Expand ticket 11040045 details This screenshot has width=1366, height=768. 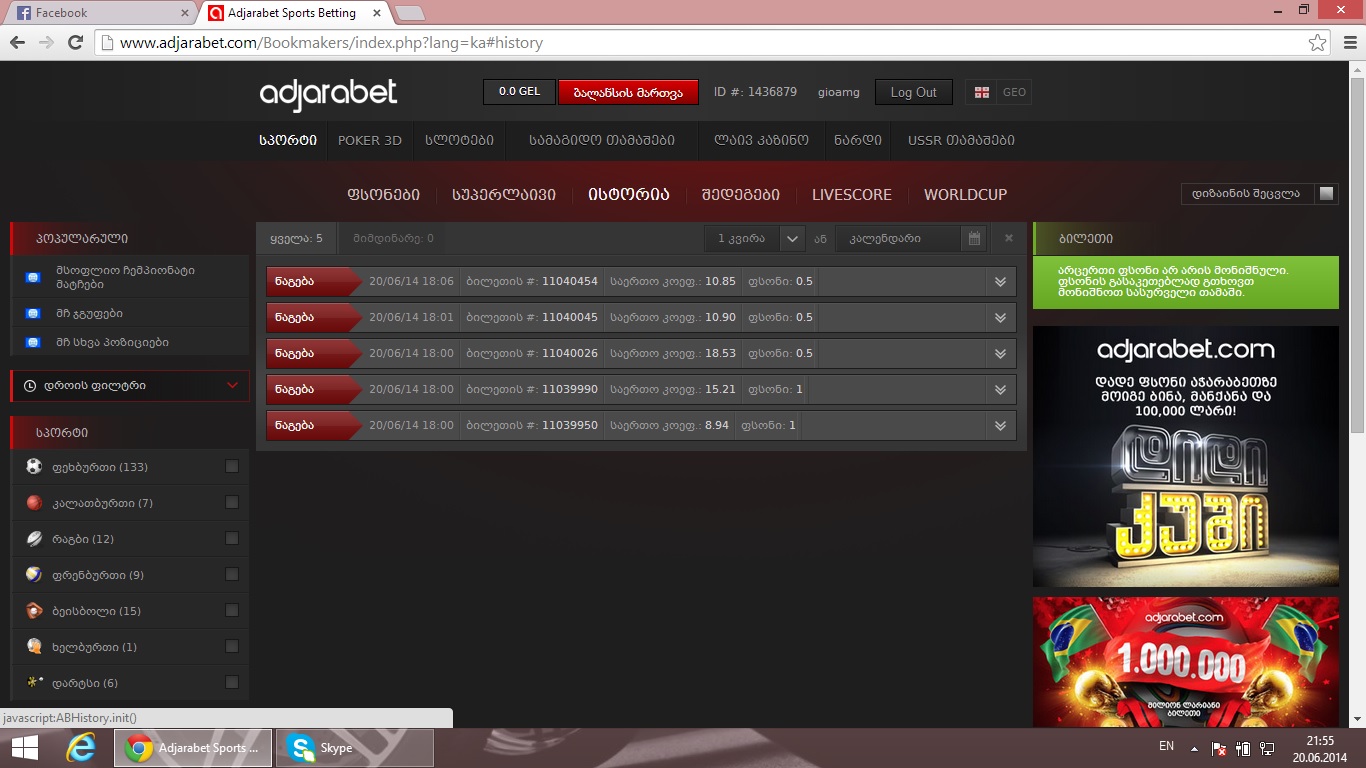1000,318
